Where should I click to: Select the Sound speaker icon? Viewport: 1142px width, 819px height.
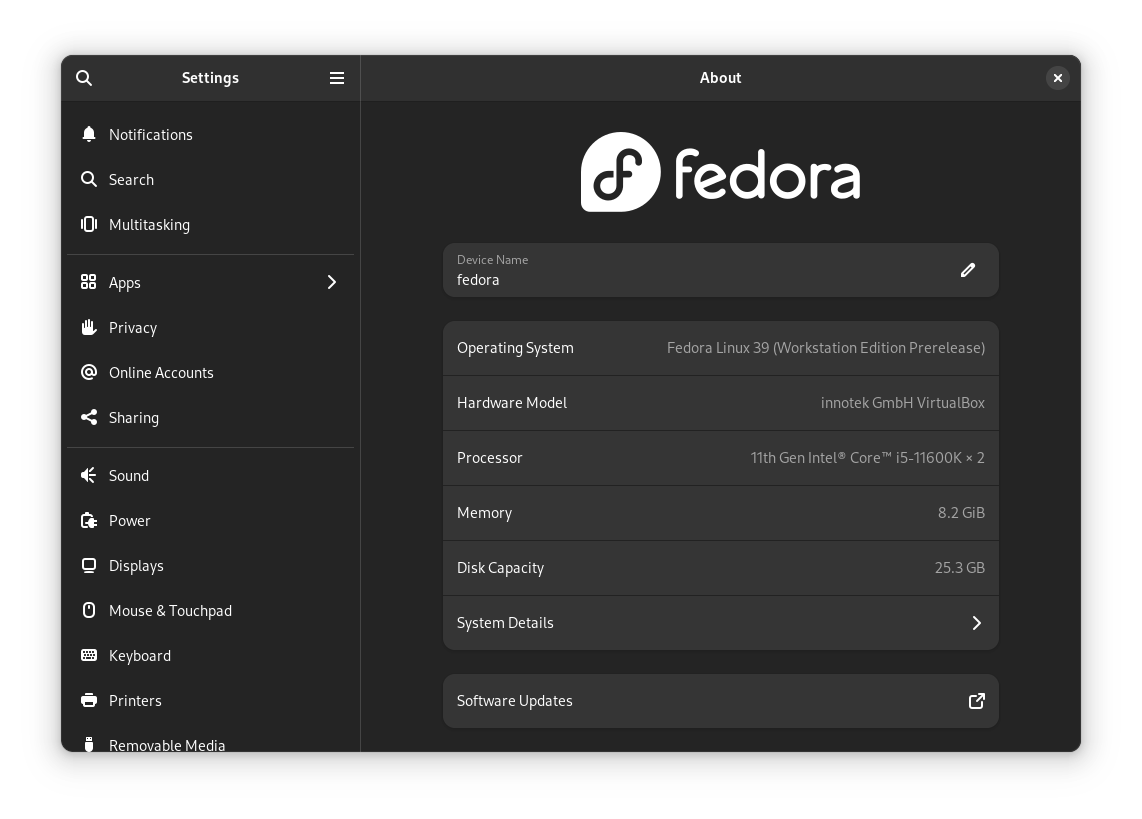[x=88, y=475]
